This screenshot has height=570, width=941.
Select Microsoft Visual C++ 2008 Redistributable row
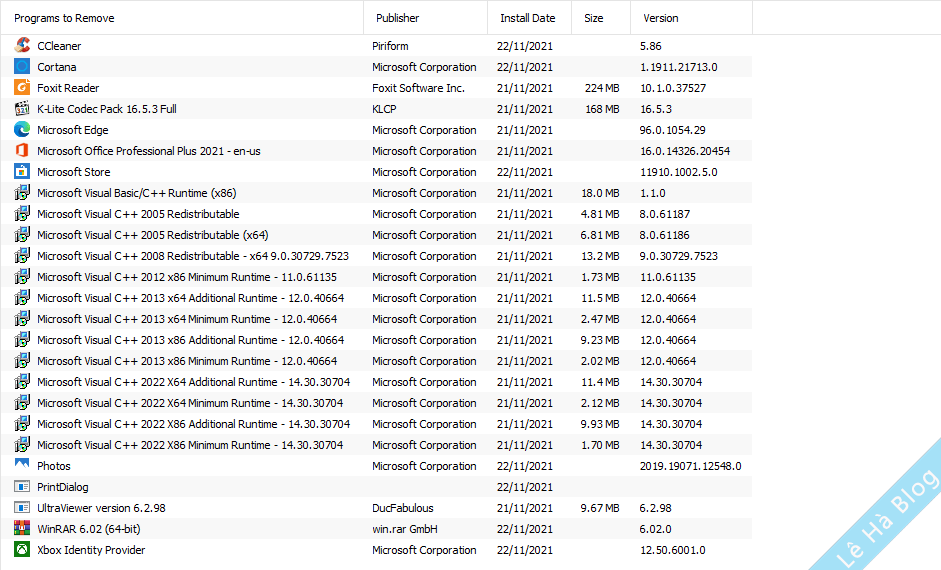193,256
